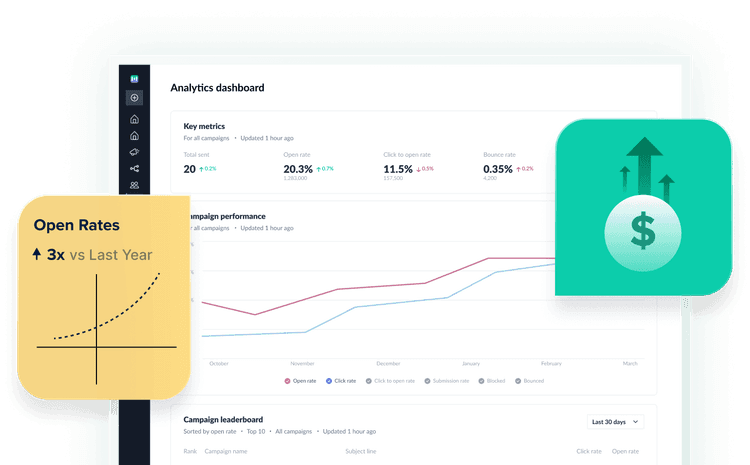The width and height of the screenshot is (750, 465).
Task: Click the plus create icon in sidebar
Action: tap(134, 98)
